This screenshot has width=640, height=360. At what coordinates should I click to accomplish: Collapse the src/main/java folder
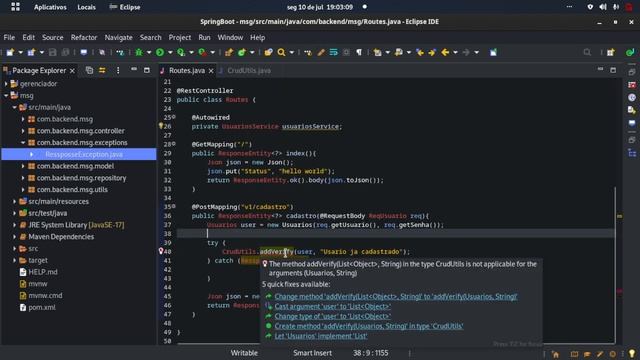14,107
